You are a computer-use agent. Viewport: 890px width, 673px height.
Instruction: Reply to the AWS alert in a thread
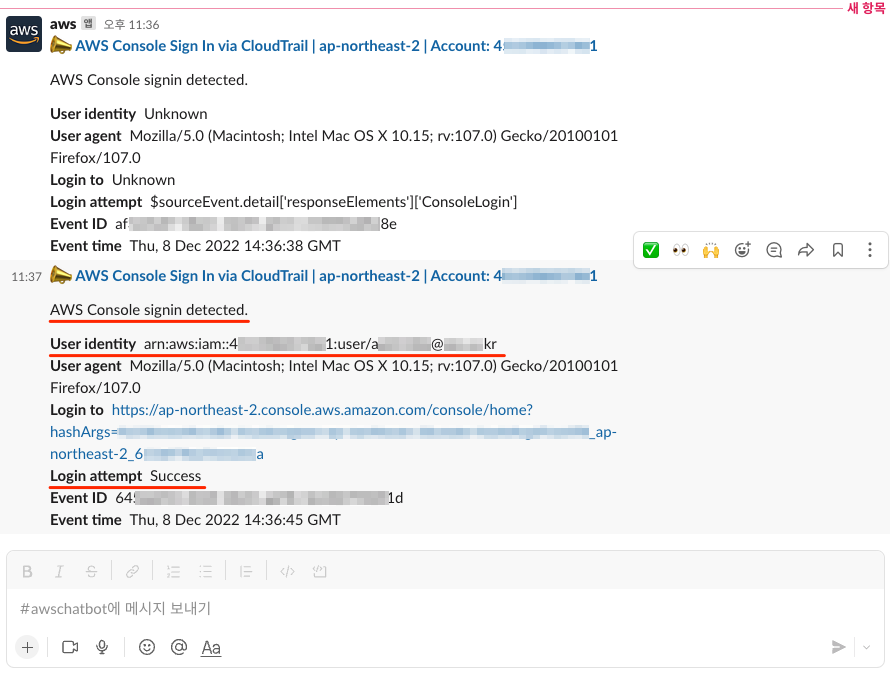click(774, 249)
